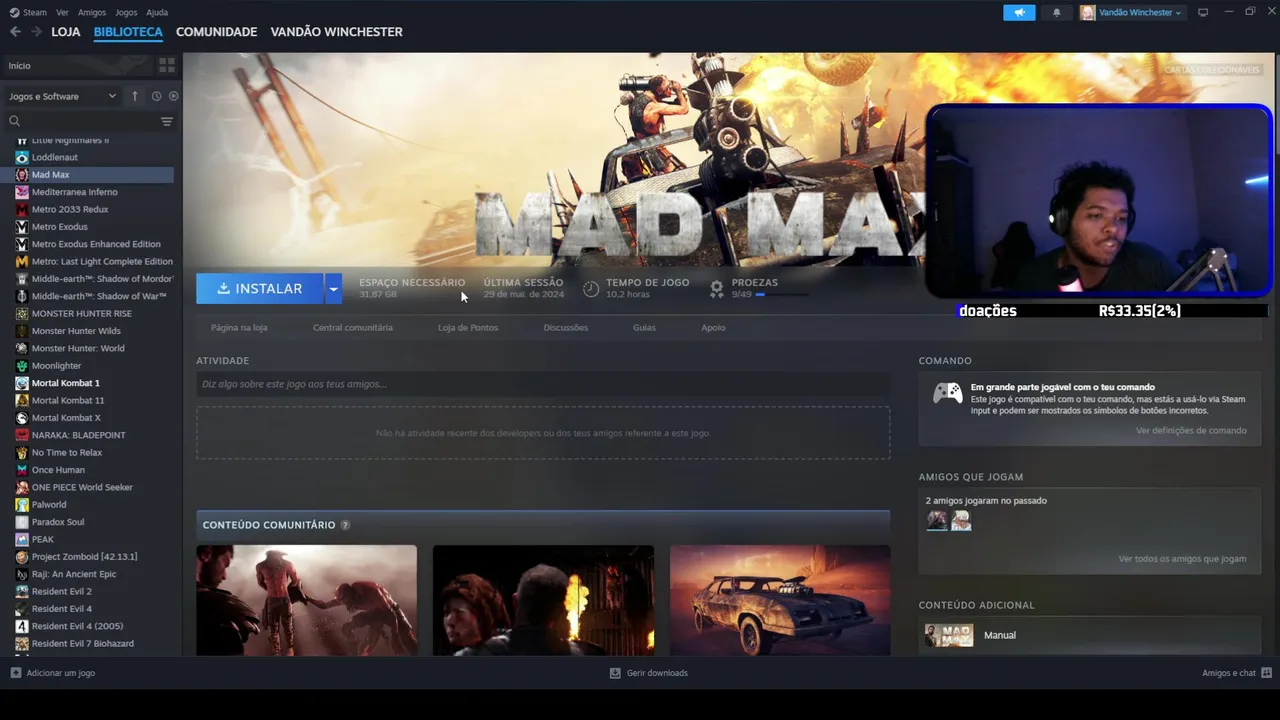Click the controller icon in Comando panel
The height and width of the screenshot is (720, 1280).
pos(948,393)
